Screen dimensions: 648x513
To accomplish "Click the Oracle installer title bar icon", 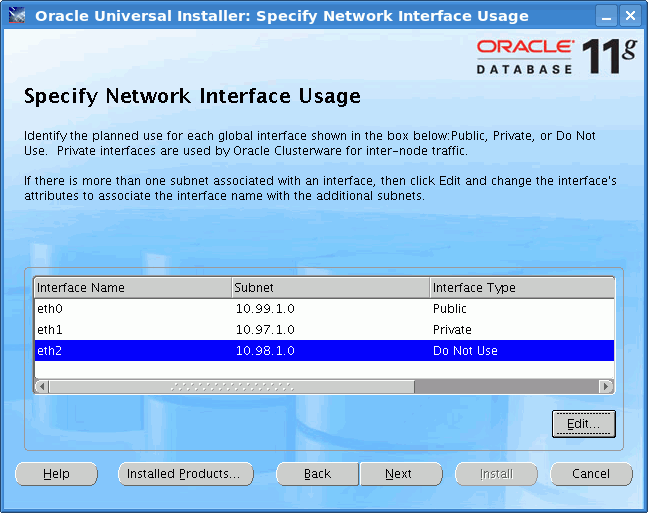I will click(x=17, y=16).
